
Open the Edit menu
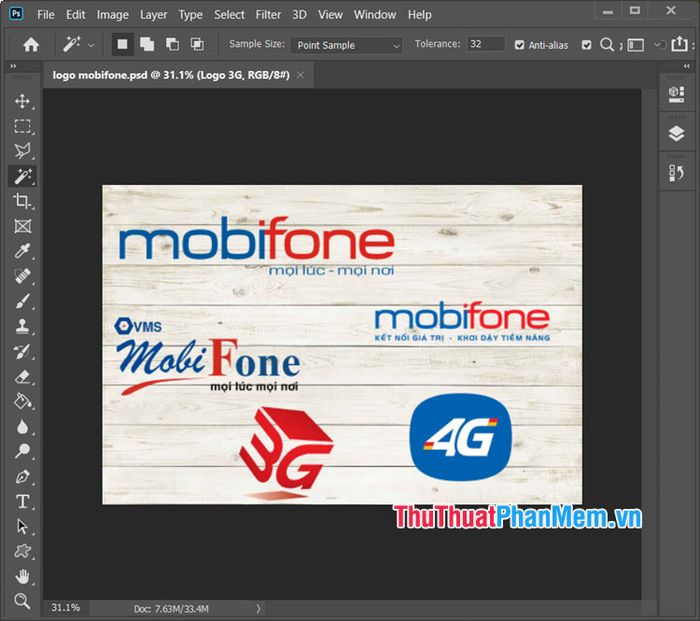(x=75, y=15)
